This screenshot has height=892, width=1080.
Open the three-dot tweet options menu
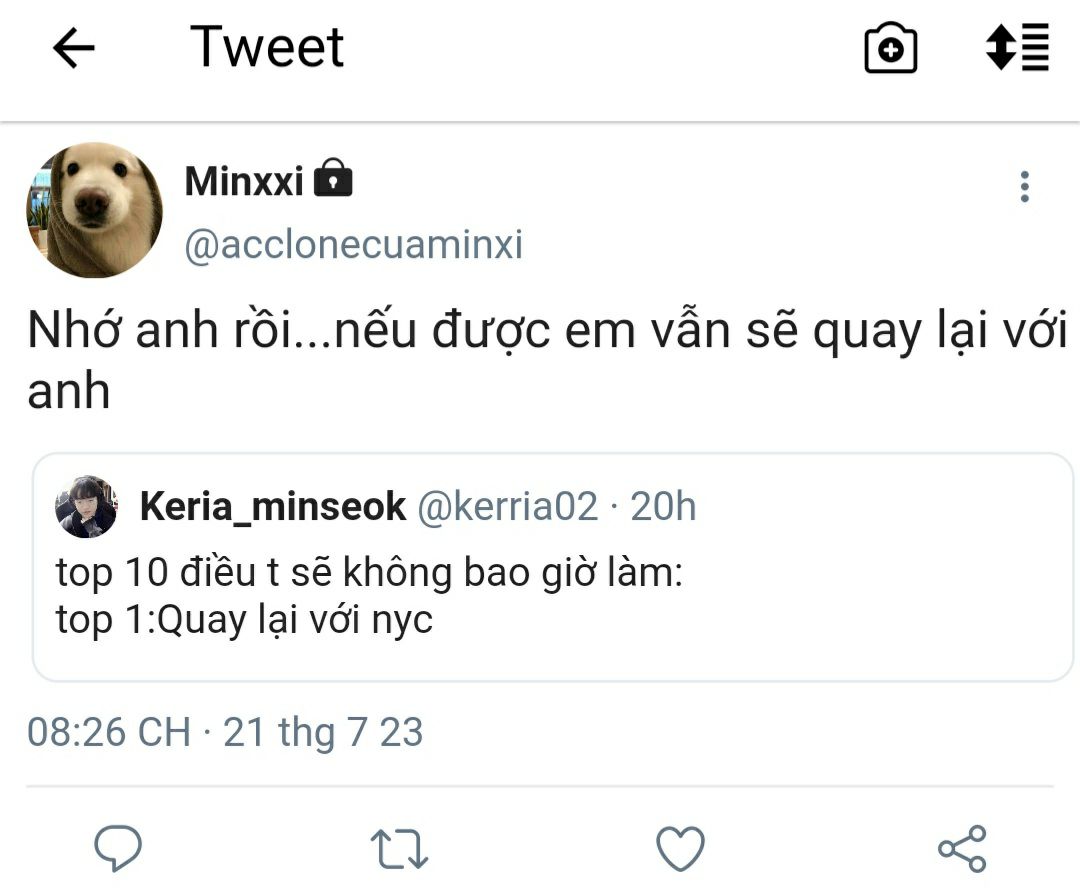[1024, 187]
